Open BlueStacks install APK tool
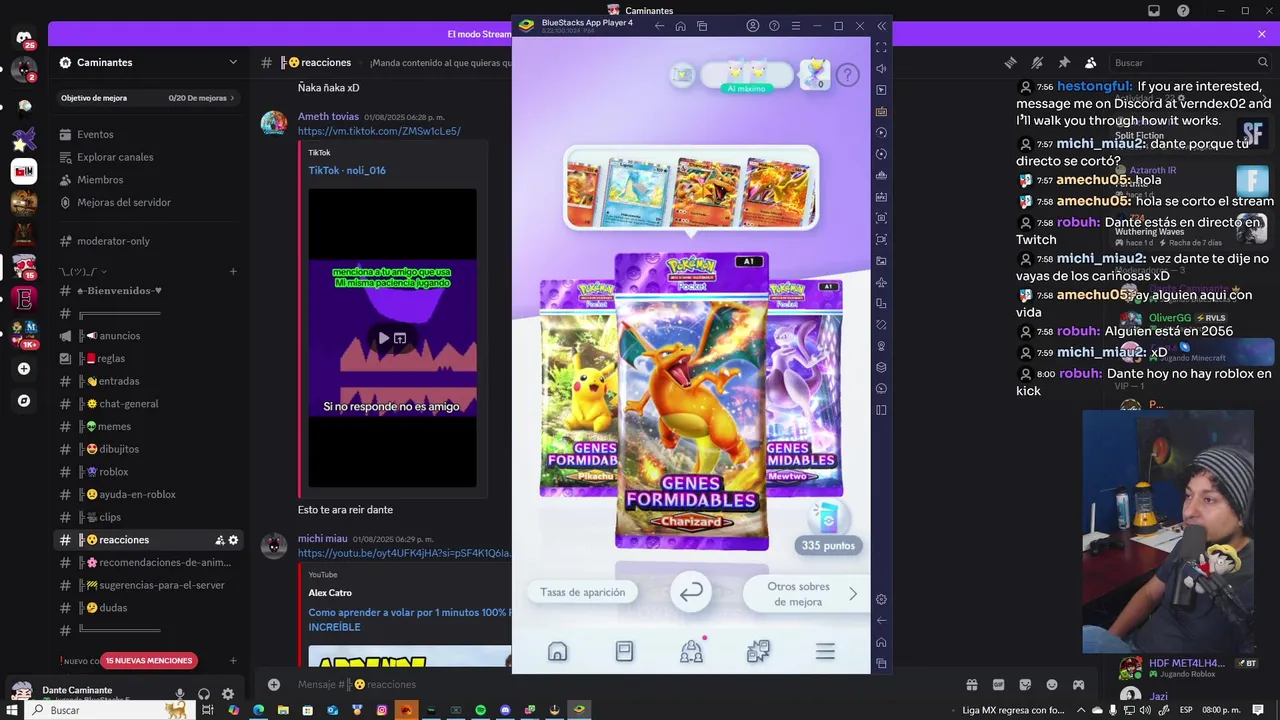Image resolution: width=1280 pixels, height=720 pixels. coord(881,196)
